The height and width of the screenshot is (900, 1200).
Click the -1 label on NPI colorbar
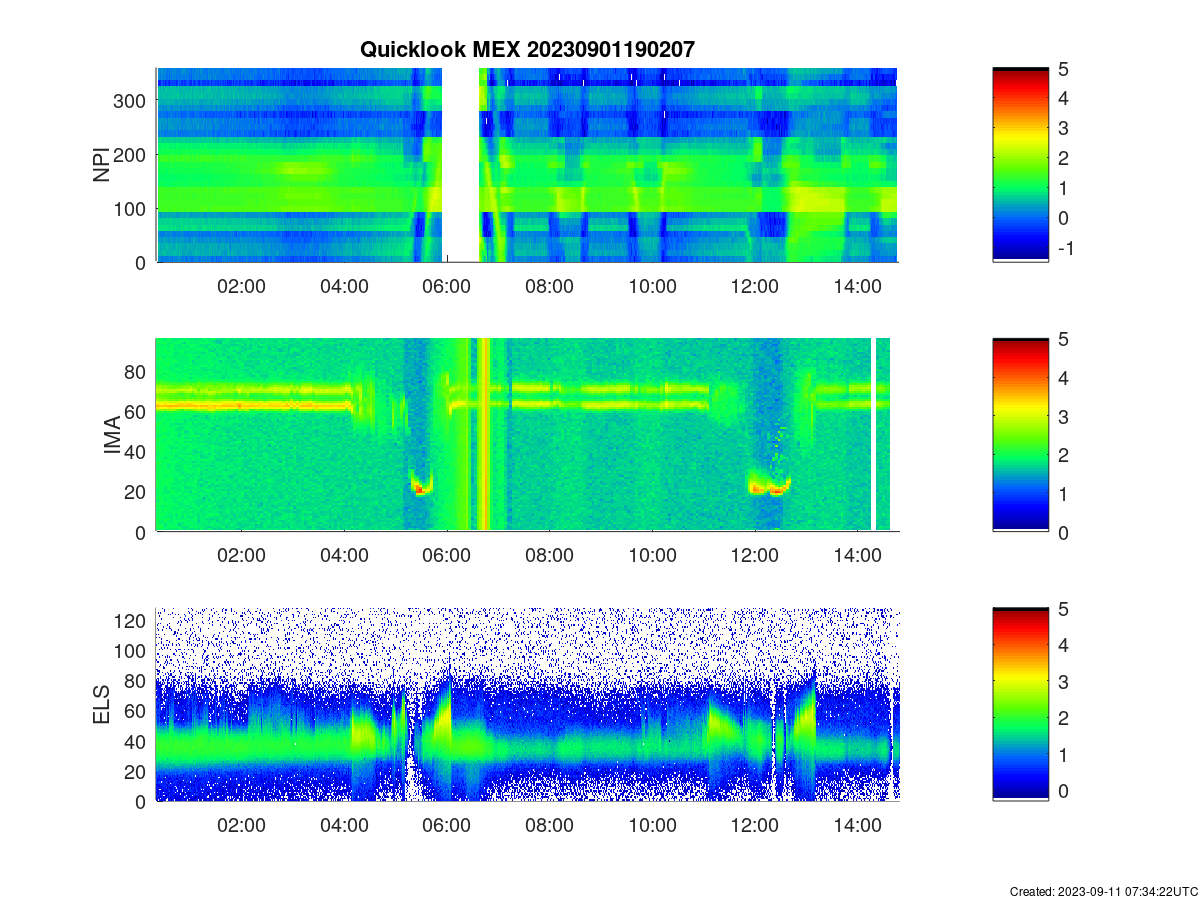point(1065,248)
